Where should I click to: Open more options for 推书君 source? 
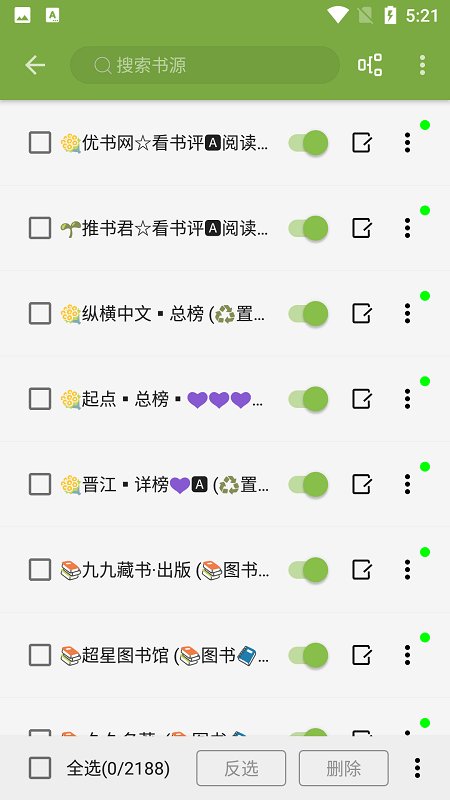[407, 228]
